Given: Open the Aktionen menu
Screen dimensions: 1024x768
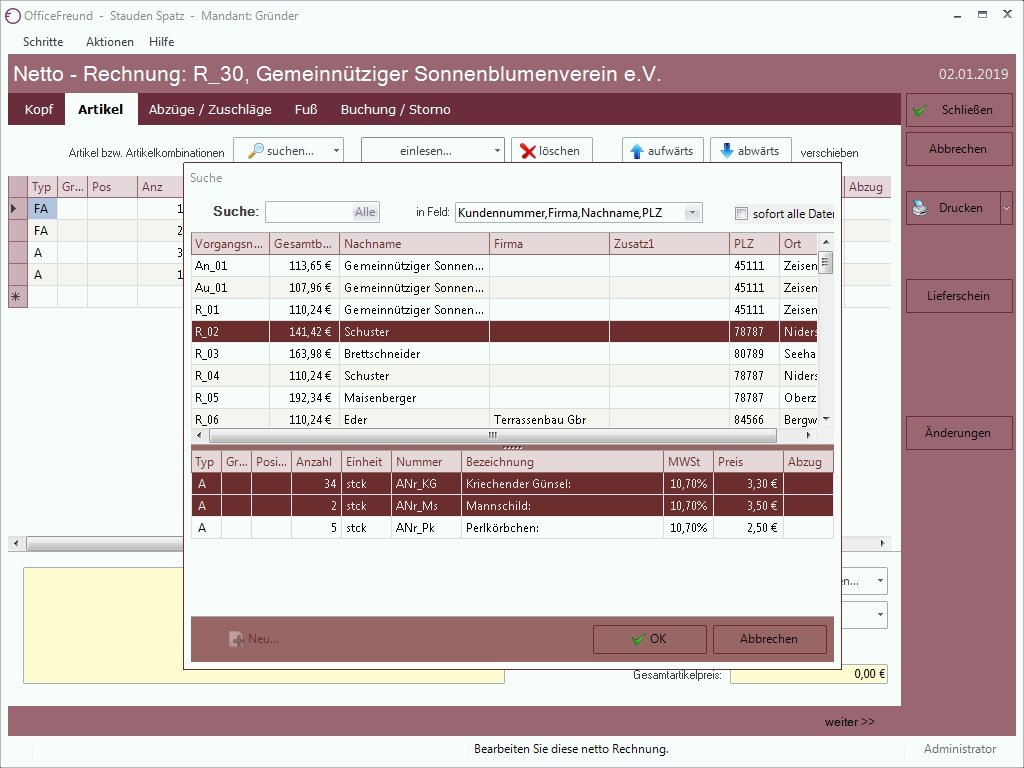Looking at the screenshot, I should (x=110, y=42).
